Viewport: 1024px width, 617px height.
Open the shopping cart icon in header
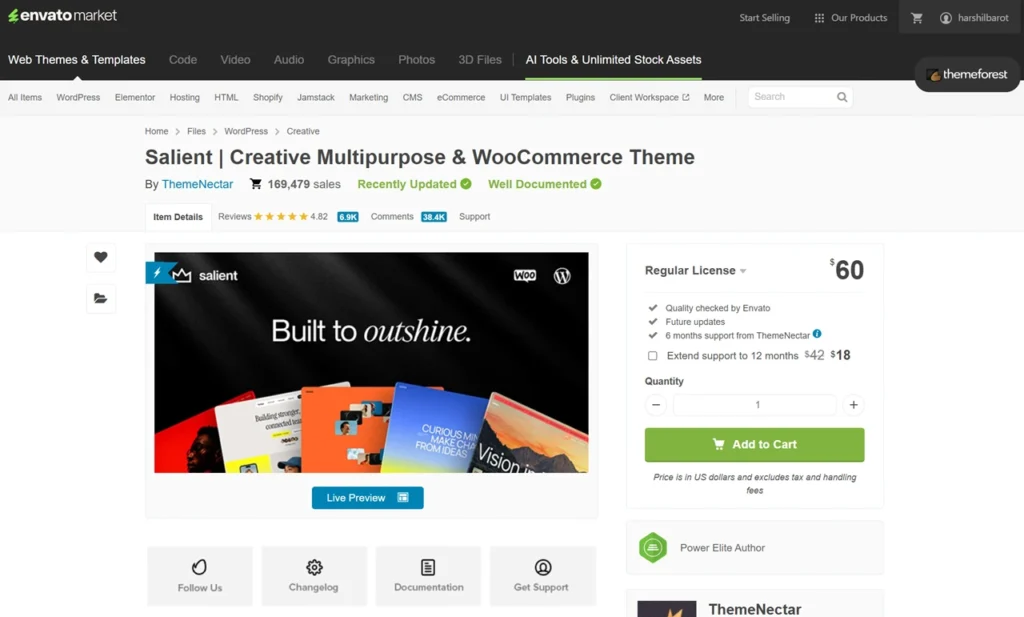pyautogui.click(x=917, y=18)
